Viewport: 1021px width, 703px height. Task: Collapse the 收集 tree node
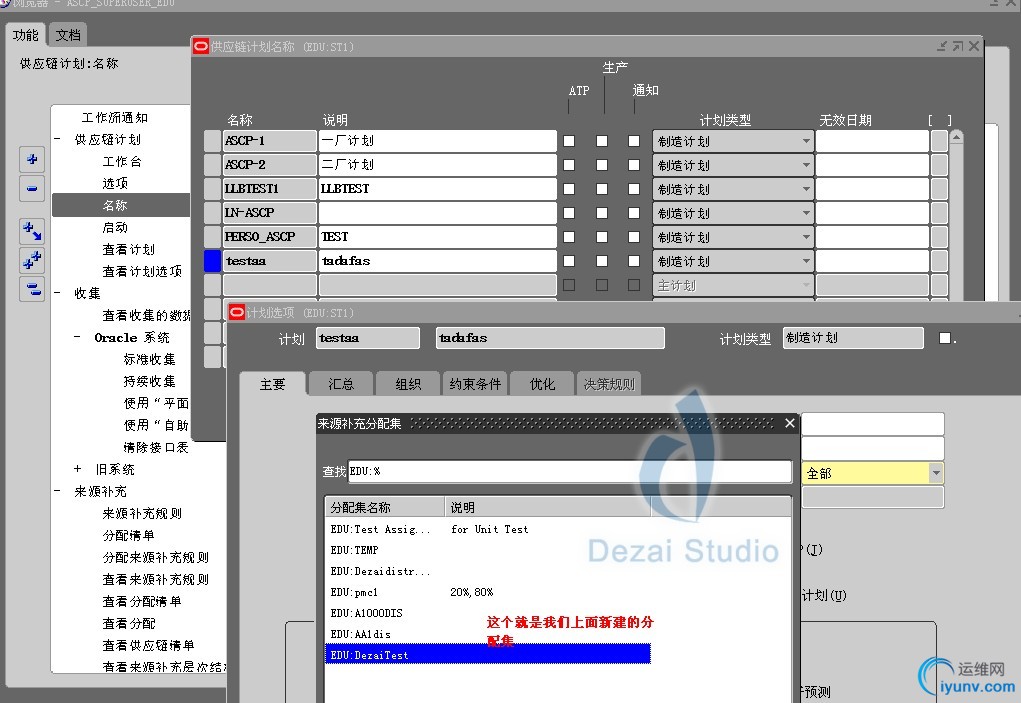pos(58,293)
